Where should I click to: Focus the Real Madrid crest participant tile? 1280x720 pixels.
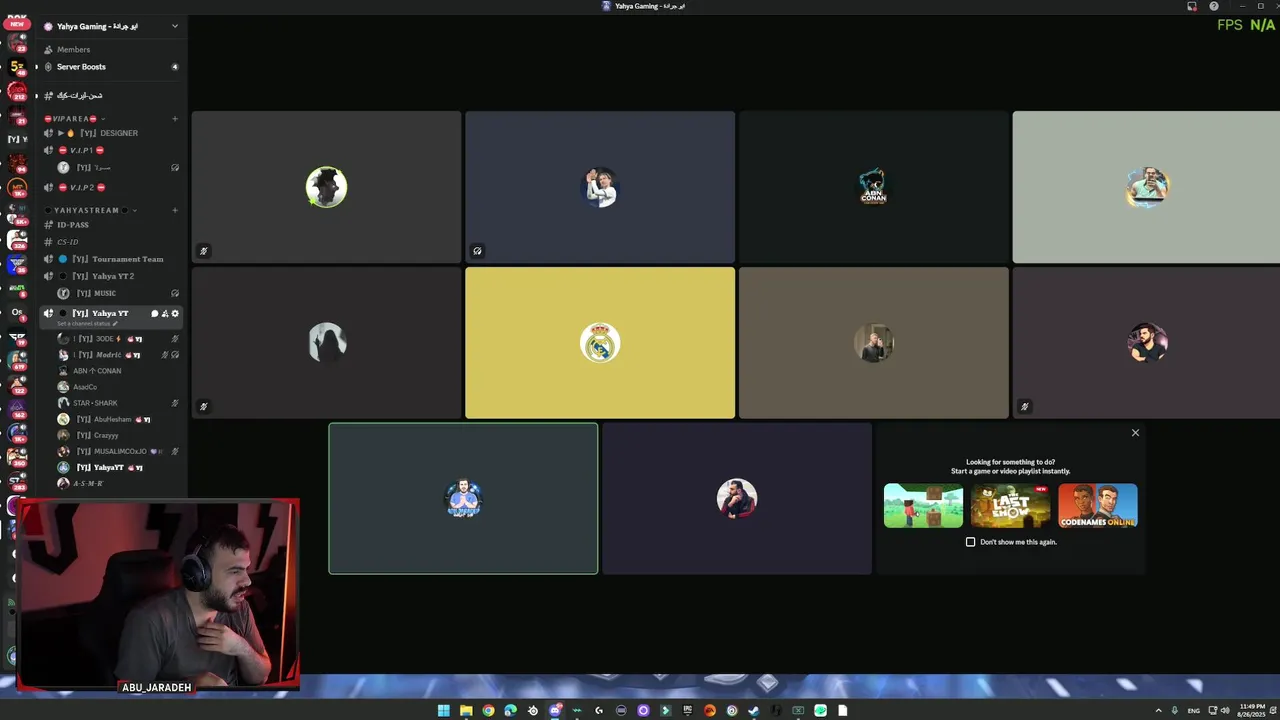pos(600,343)
